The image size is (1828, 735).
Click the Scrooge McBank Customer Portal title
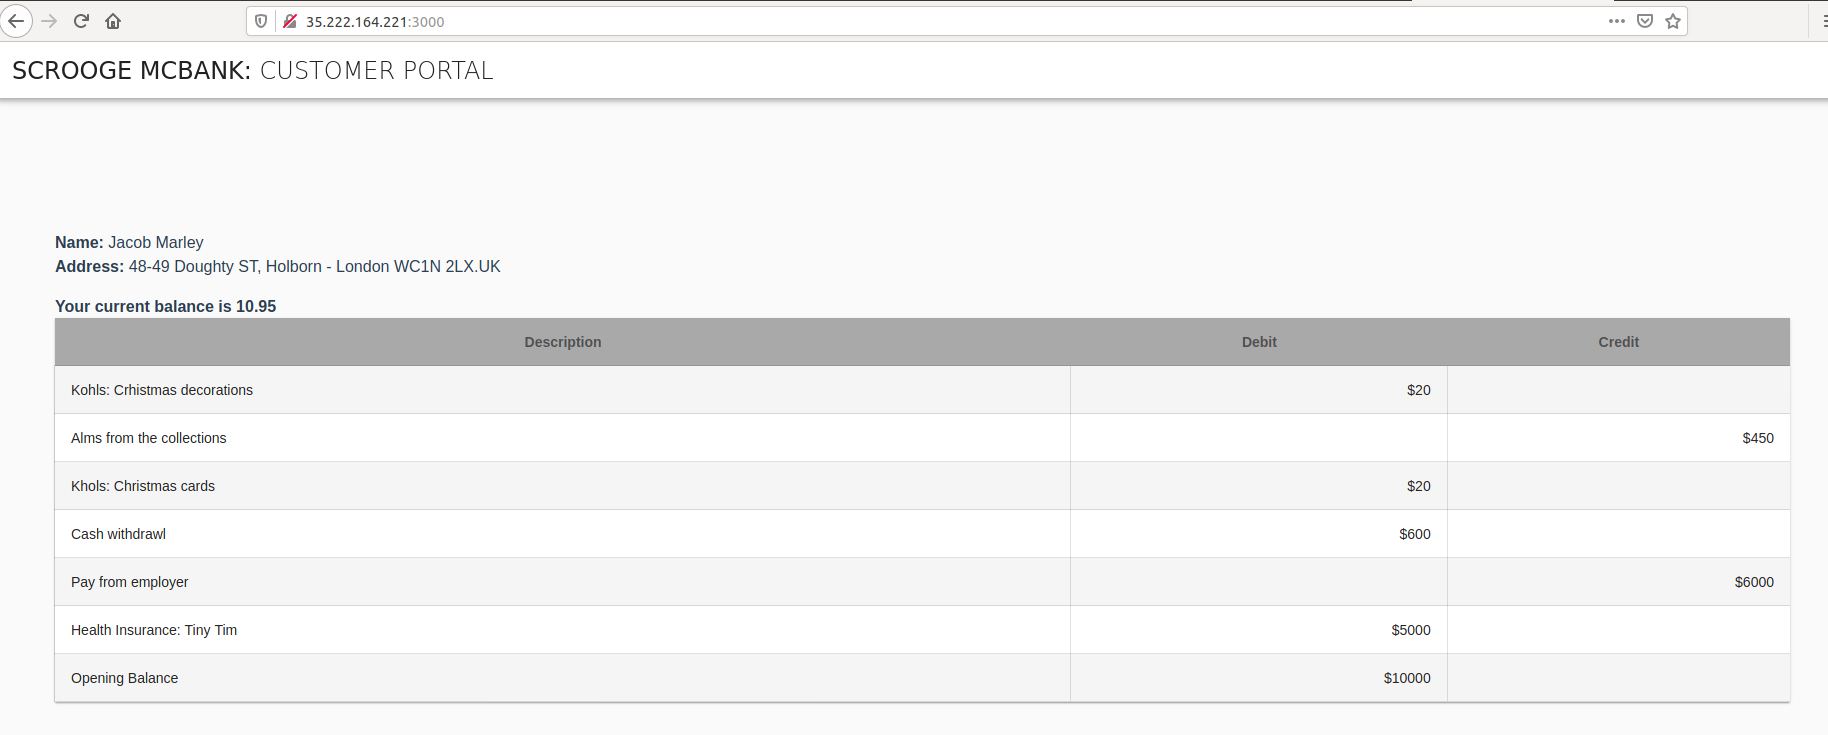[253, 71]
